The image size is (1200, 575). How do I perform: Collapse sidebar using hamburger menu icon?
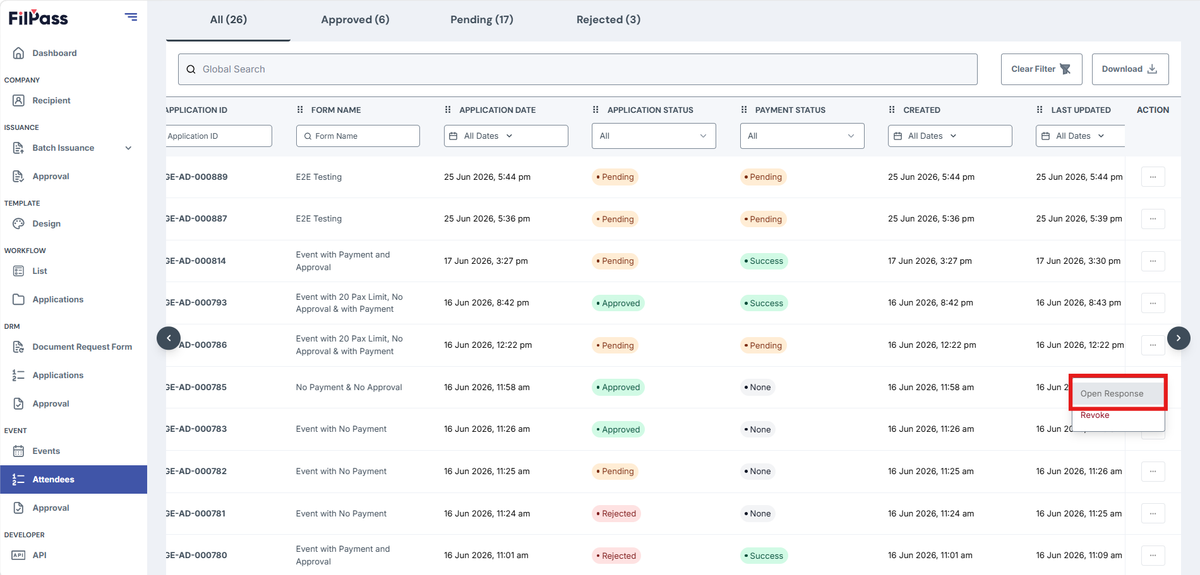pos(131,16)
